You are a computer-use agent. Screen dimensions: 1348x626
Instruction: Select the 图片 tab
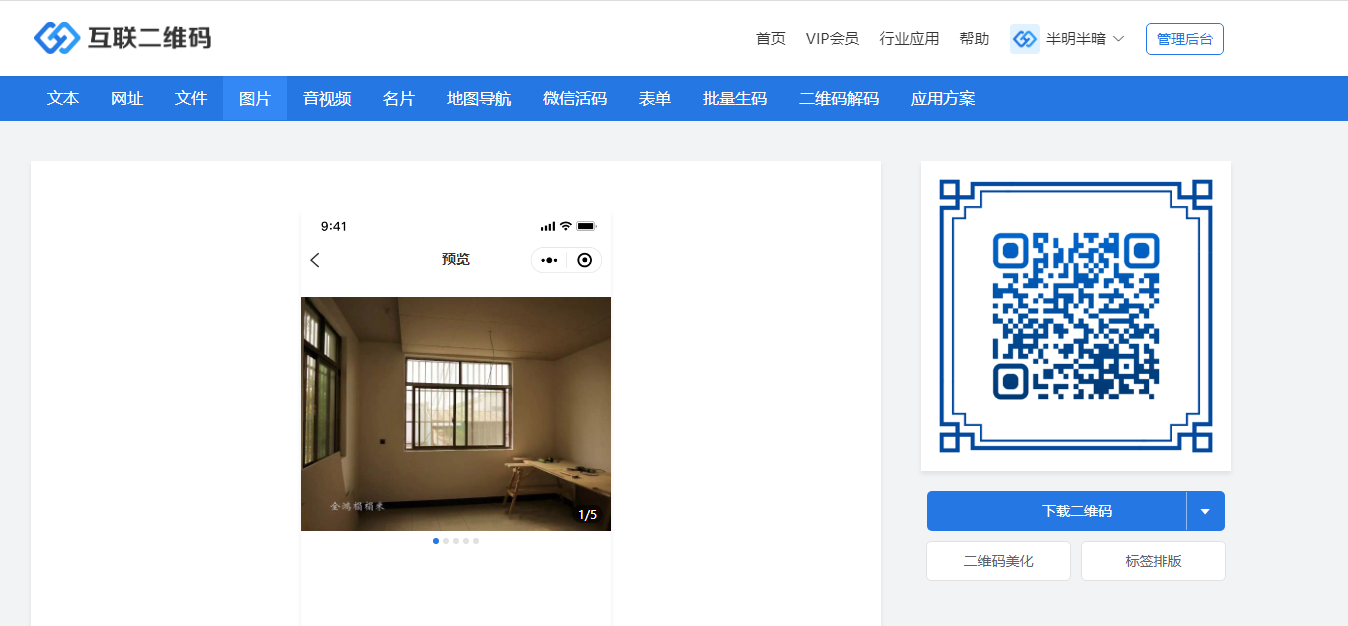(x=255, y=98)
